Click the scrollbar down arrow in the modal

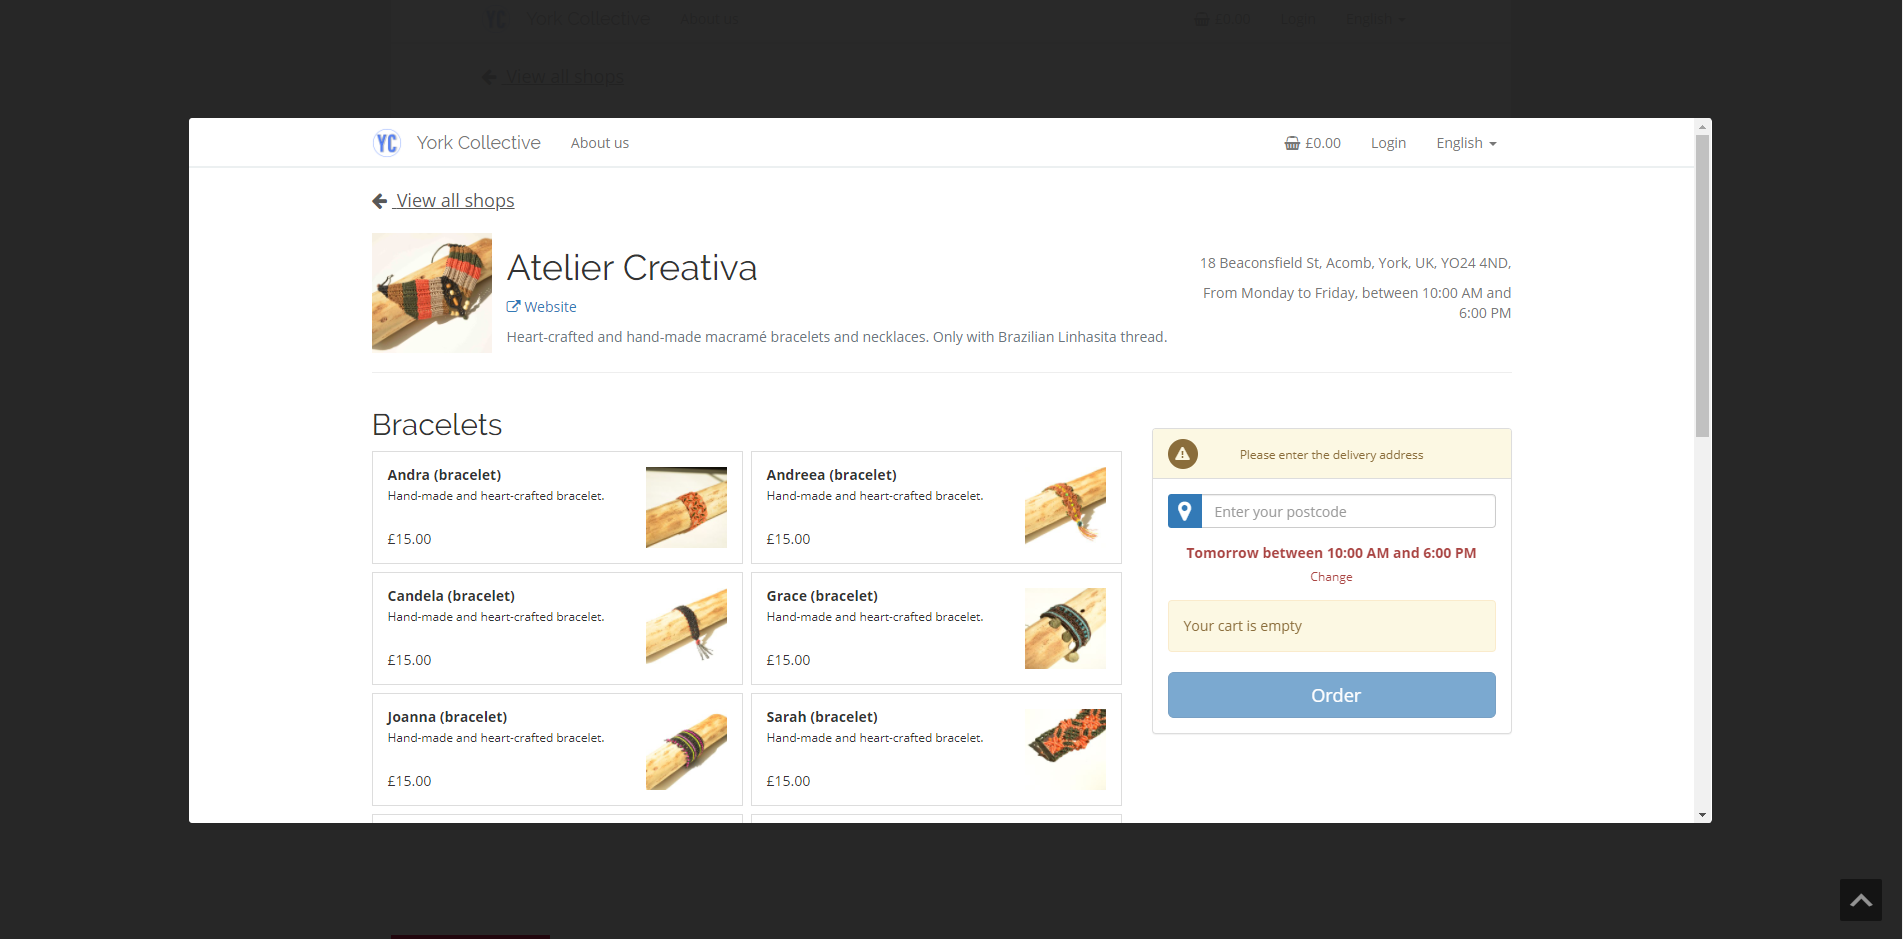click(x=1703, y=815)
